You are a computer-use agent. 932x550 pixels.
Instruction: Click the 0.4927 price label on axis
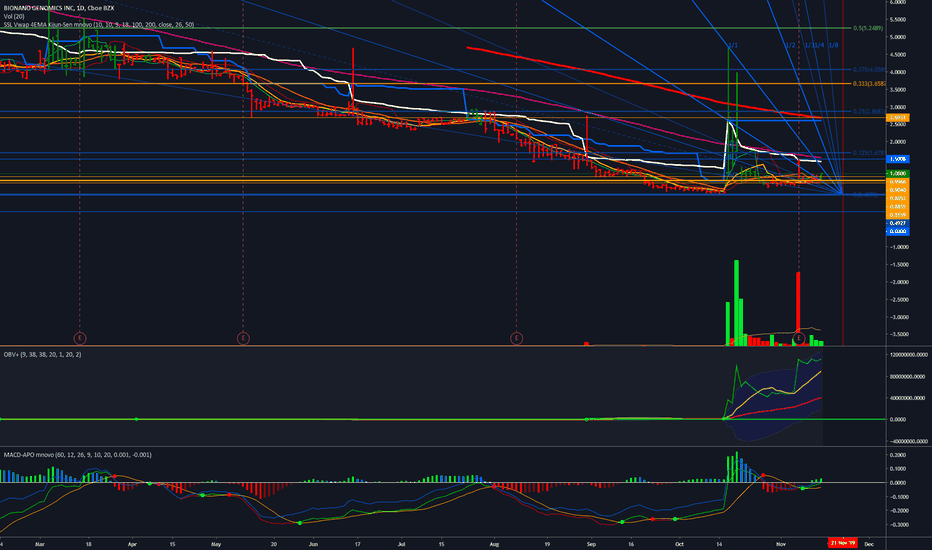[897, 224]
